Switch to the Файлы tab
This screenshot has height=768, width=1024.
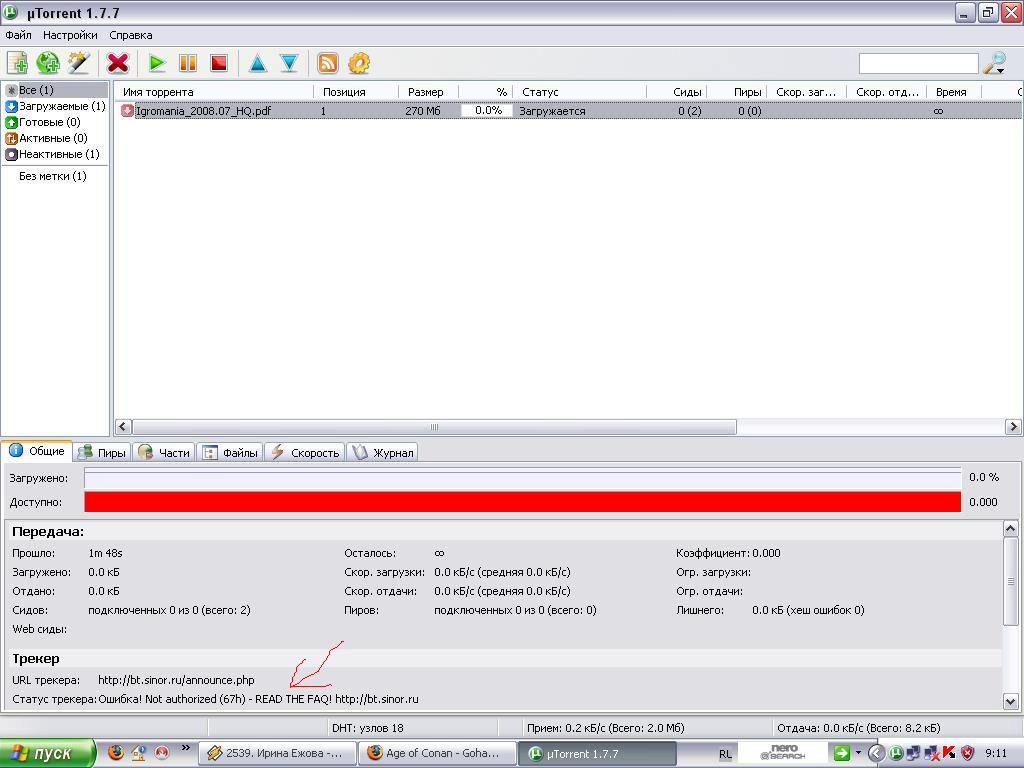231,452
